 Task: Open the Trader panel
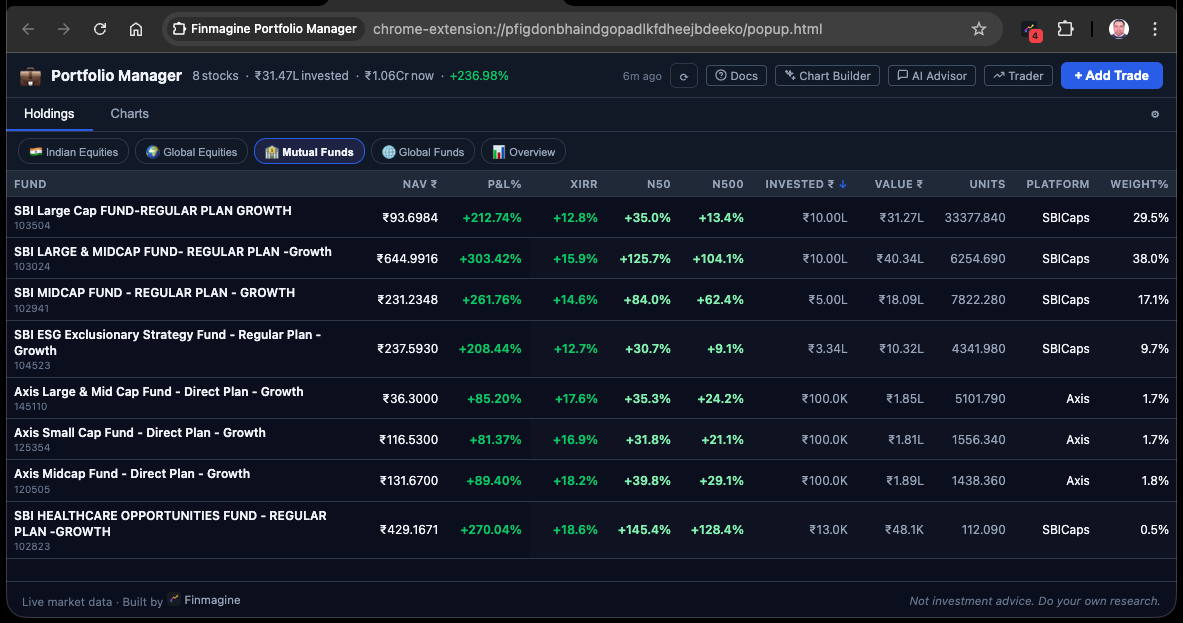point(1018,75)
